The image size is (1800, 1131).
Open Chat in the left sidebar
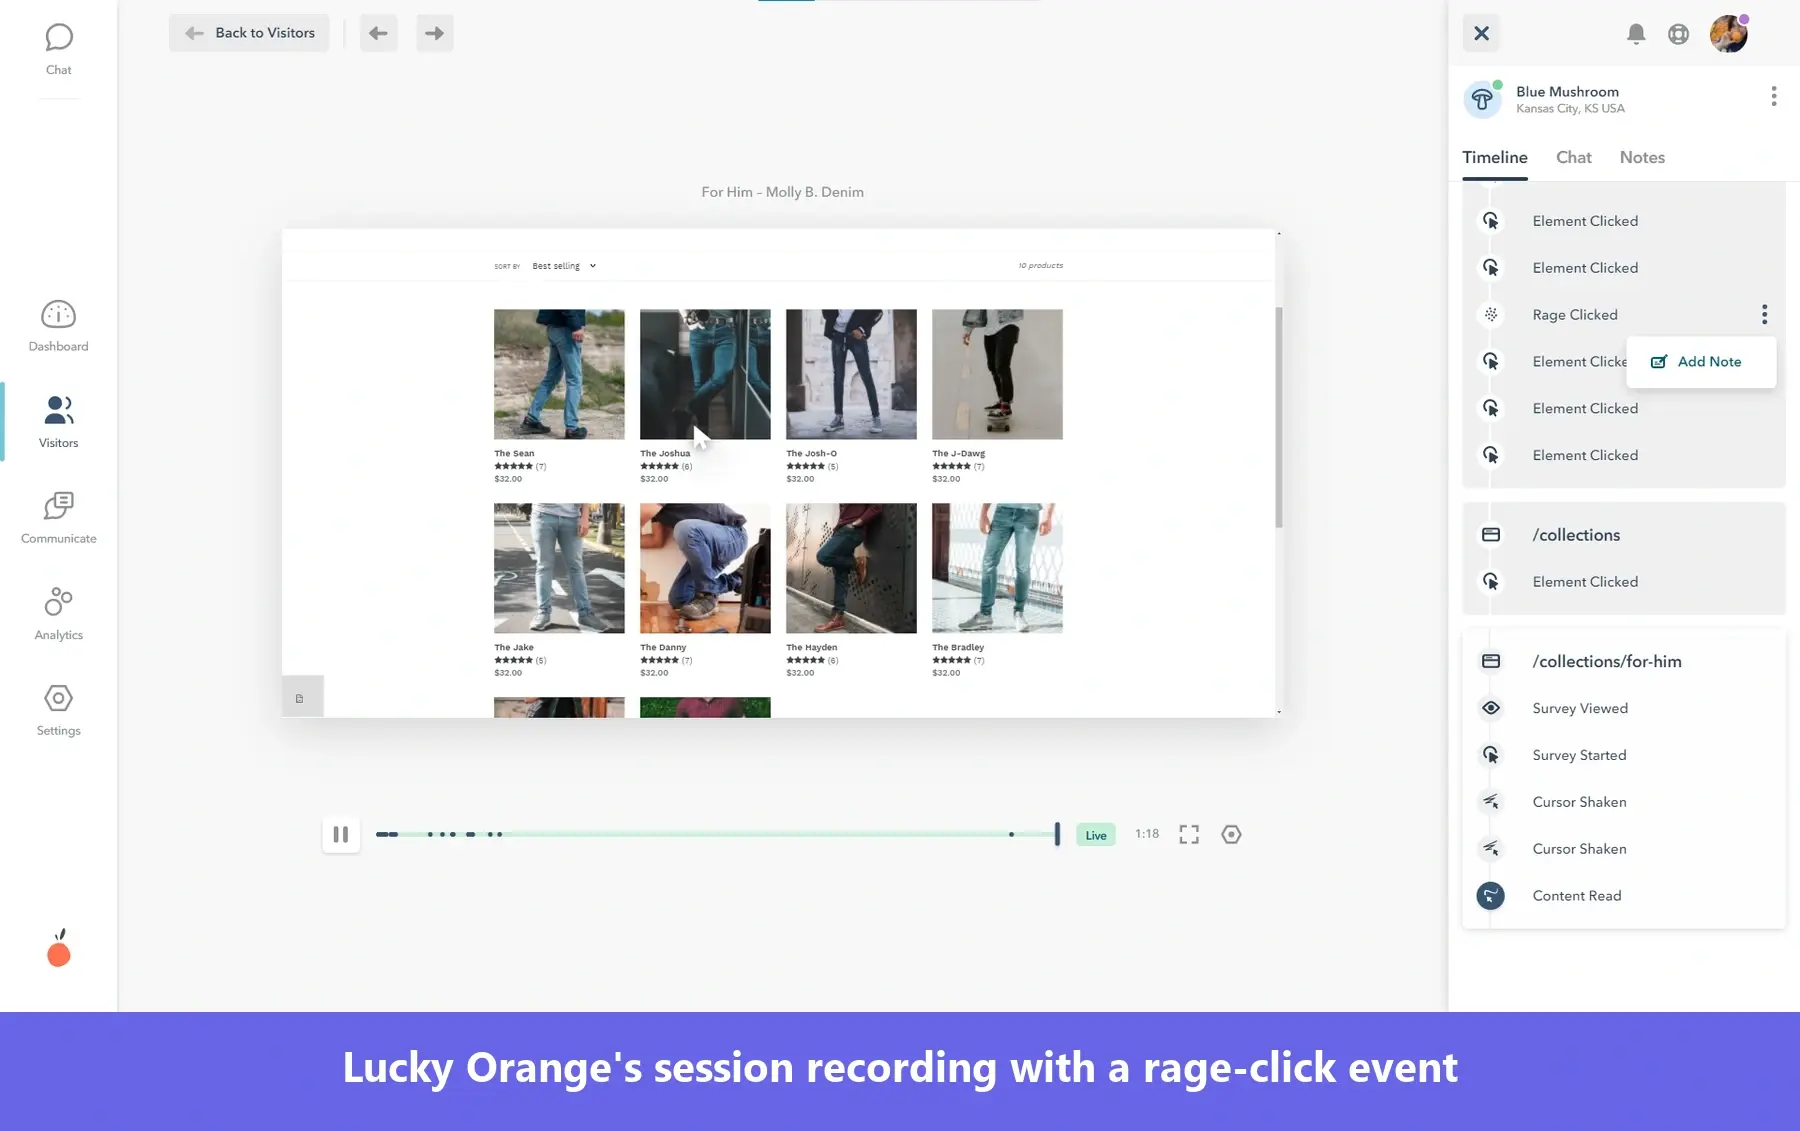point(58,50)
